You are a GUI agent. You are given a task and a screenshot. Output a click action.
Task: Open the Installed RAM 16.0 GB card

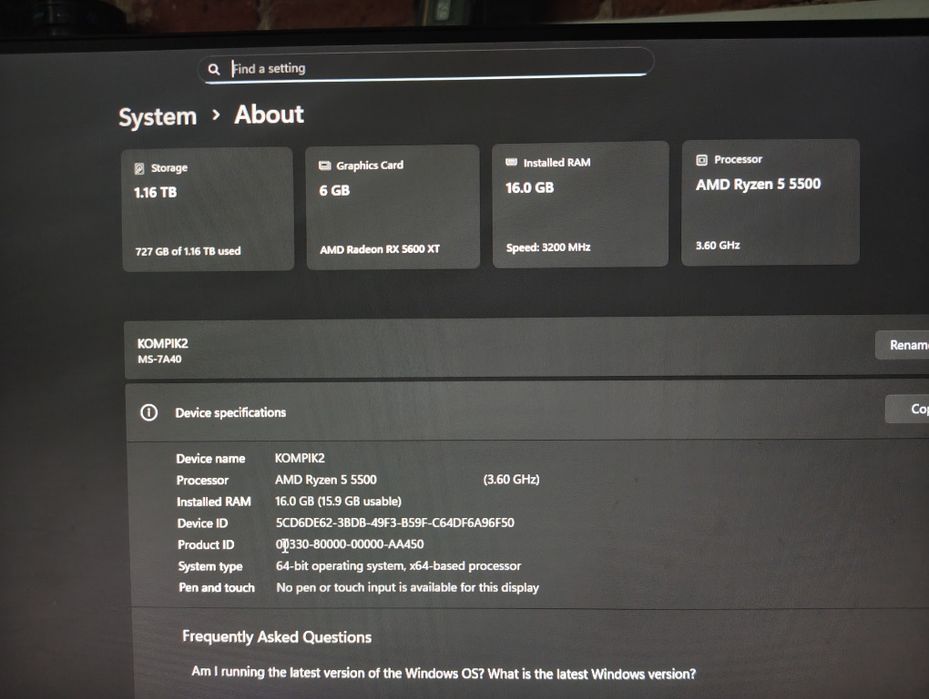click(x=581, y=204)
